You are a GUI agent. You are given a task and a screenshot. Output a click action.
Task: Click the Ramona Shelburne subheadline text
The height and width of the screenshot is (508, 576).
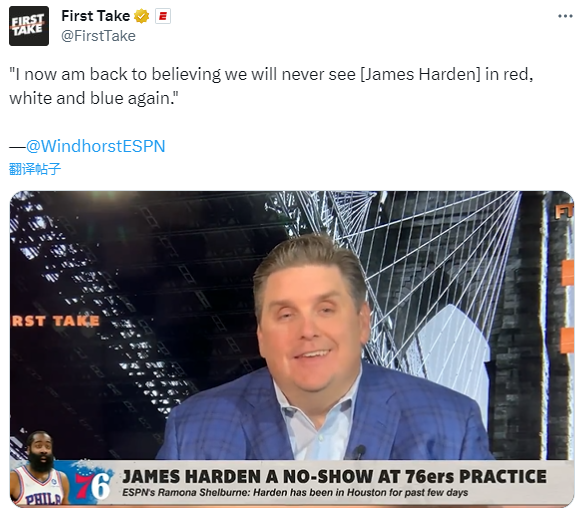click(295, 492)
